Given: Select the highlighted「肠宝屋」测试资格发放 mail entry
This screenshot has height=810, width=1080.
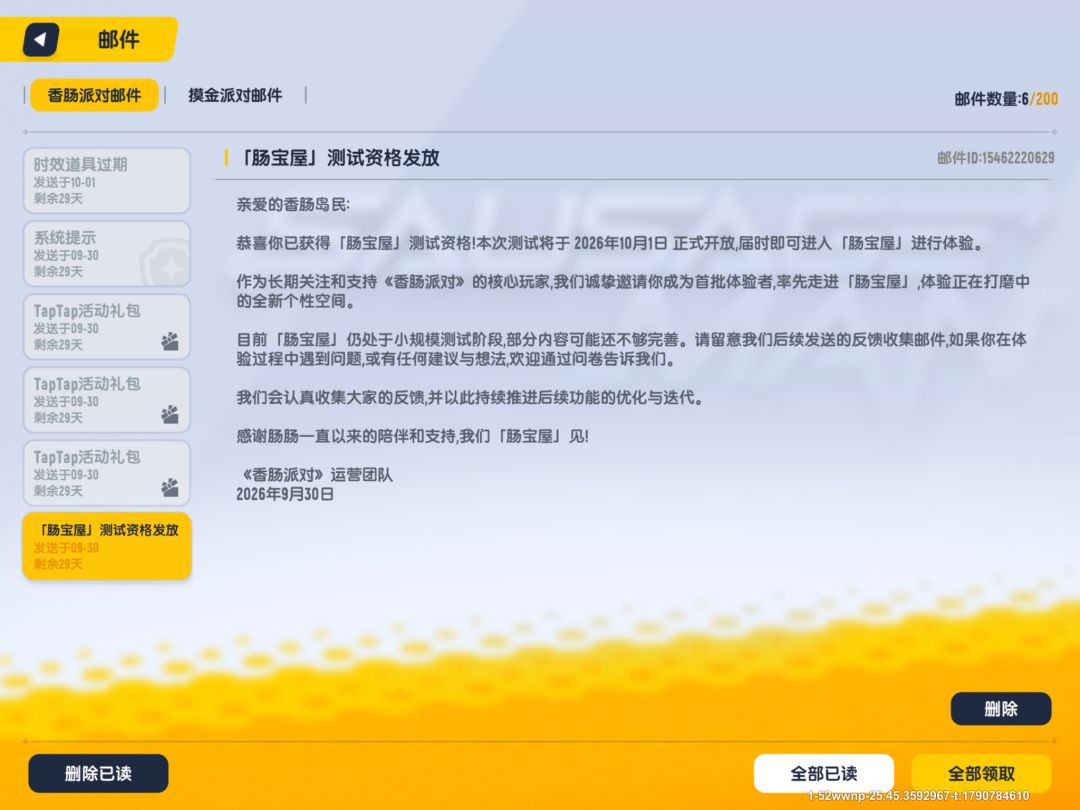Looking at the screenshot, I should tap(107, 546).
